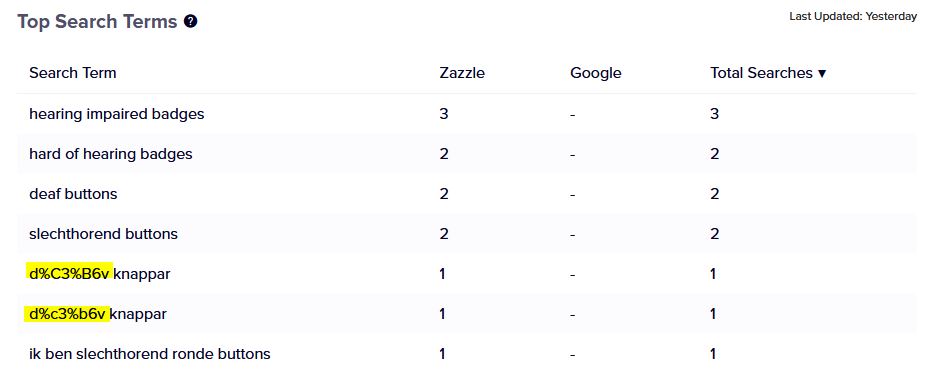Viewport: 934px width, 380px height.
Task: Select the 'slechthorend buttons' search term
Action: click(104, 233)
